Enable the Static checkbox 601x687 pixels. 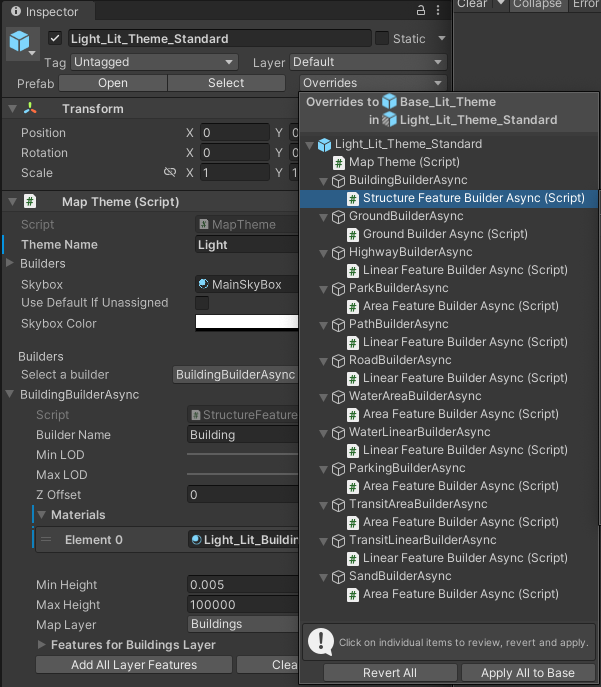coord(382,38)
